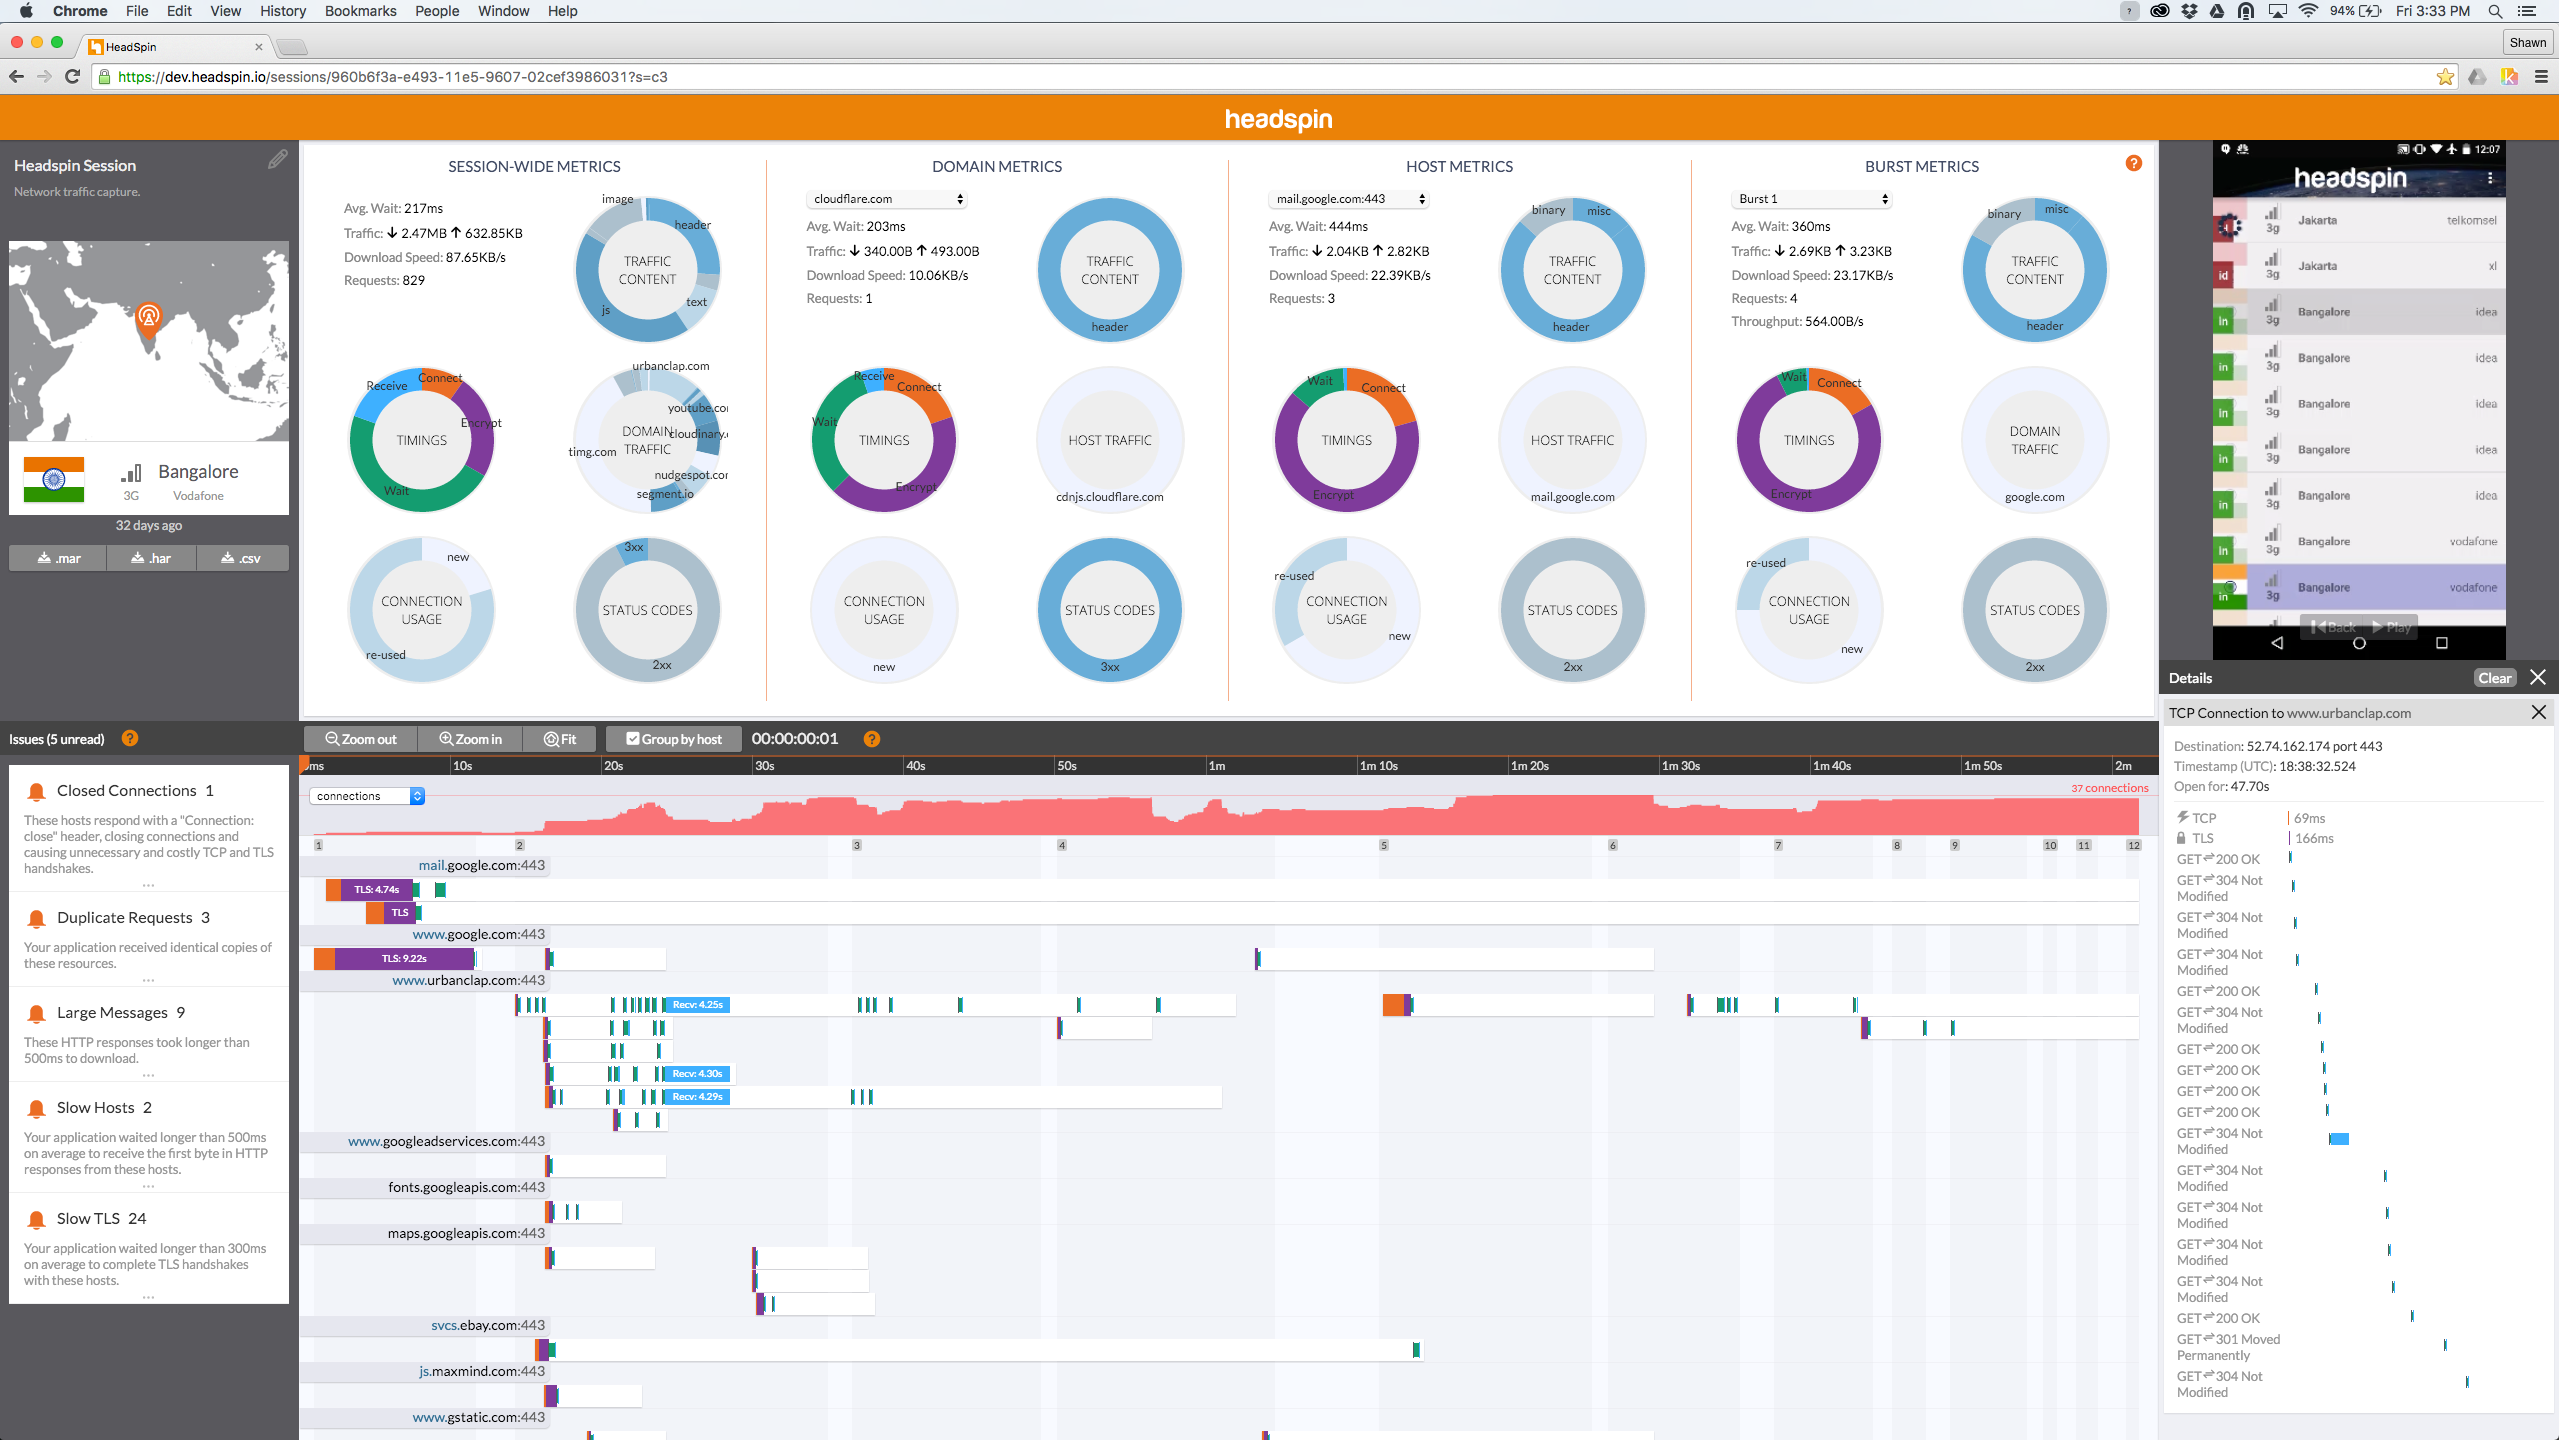2559x1440 pixels.
Task: Tap the Android back triangle in the phone view
Action: [x=2277, y=643]
